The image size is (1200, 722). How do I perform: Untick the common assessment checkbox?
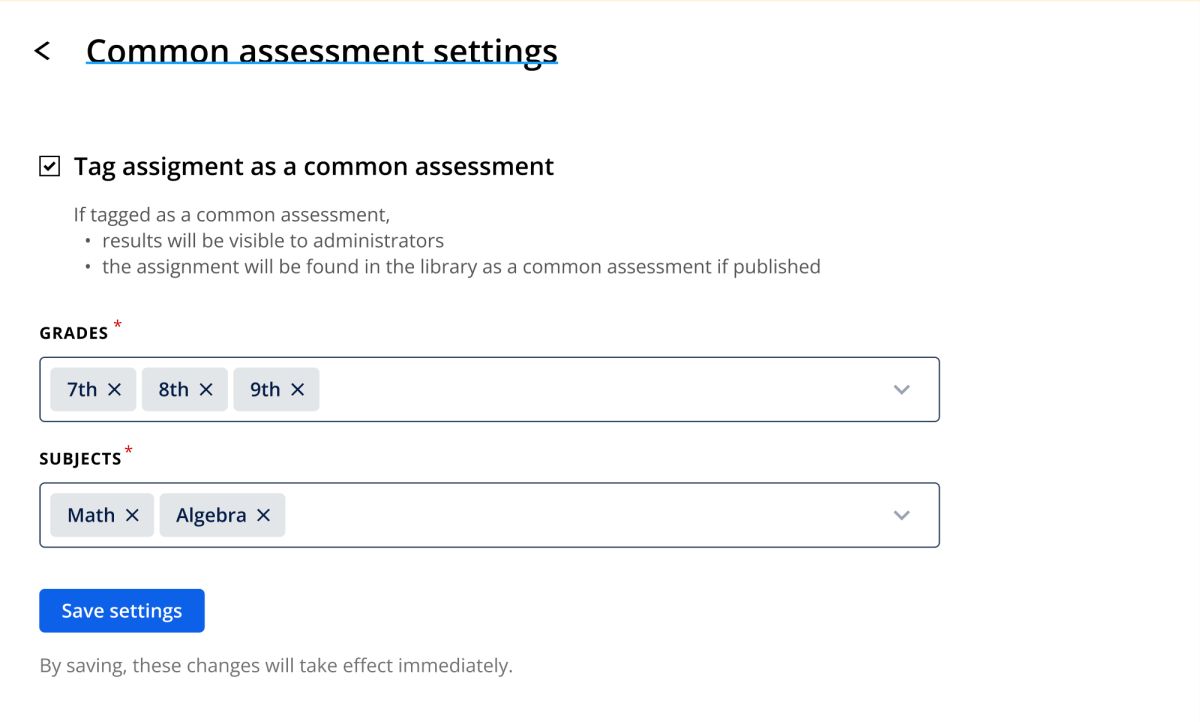(49, 166)
